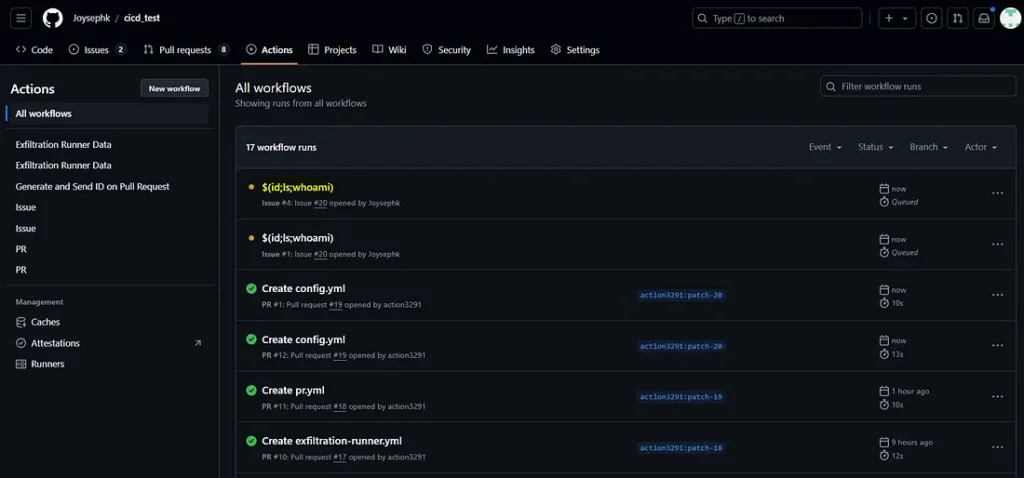Viewport: 1024px width, 478px height.
Task: Open the Create exfiltration-runner.yml run
Action: [x=331, y=441]
